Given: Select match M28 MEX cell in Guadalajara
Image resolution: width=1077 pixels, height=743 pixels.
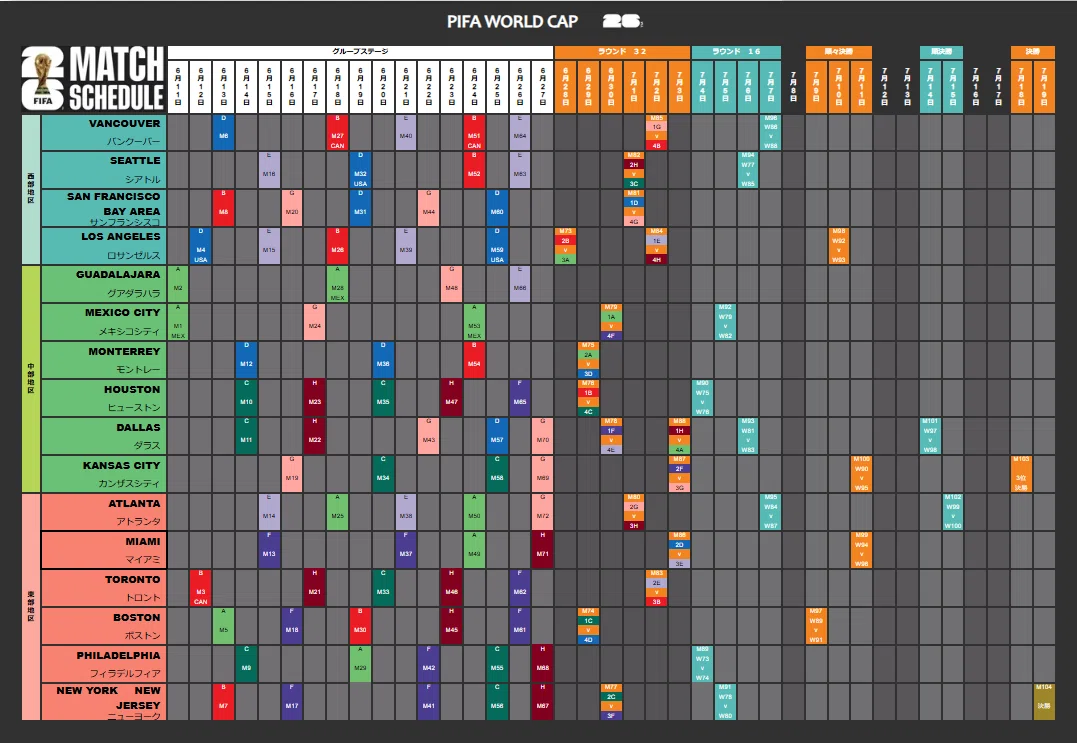Looking at the screenshot, I should (x=337, y=284).
